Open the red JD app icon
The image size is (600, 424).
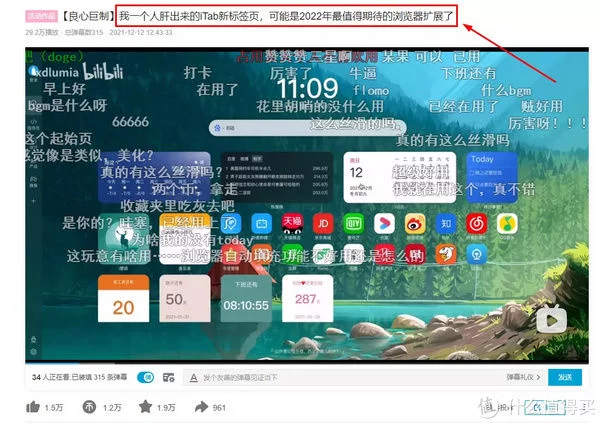(x=323, y=224)
